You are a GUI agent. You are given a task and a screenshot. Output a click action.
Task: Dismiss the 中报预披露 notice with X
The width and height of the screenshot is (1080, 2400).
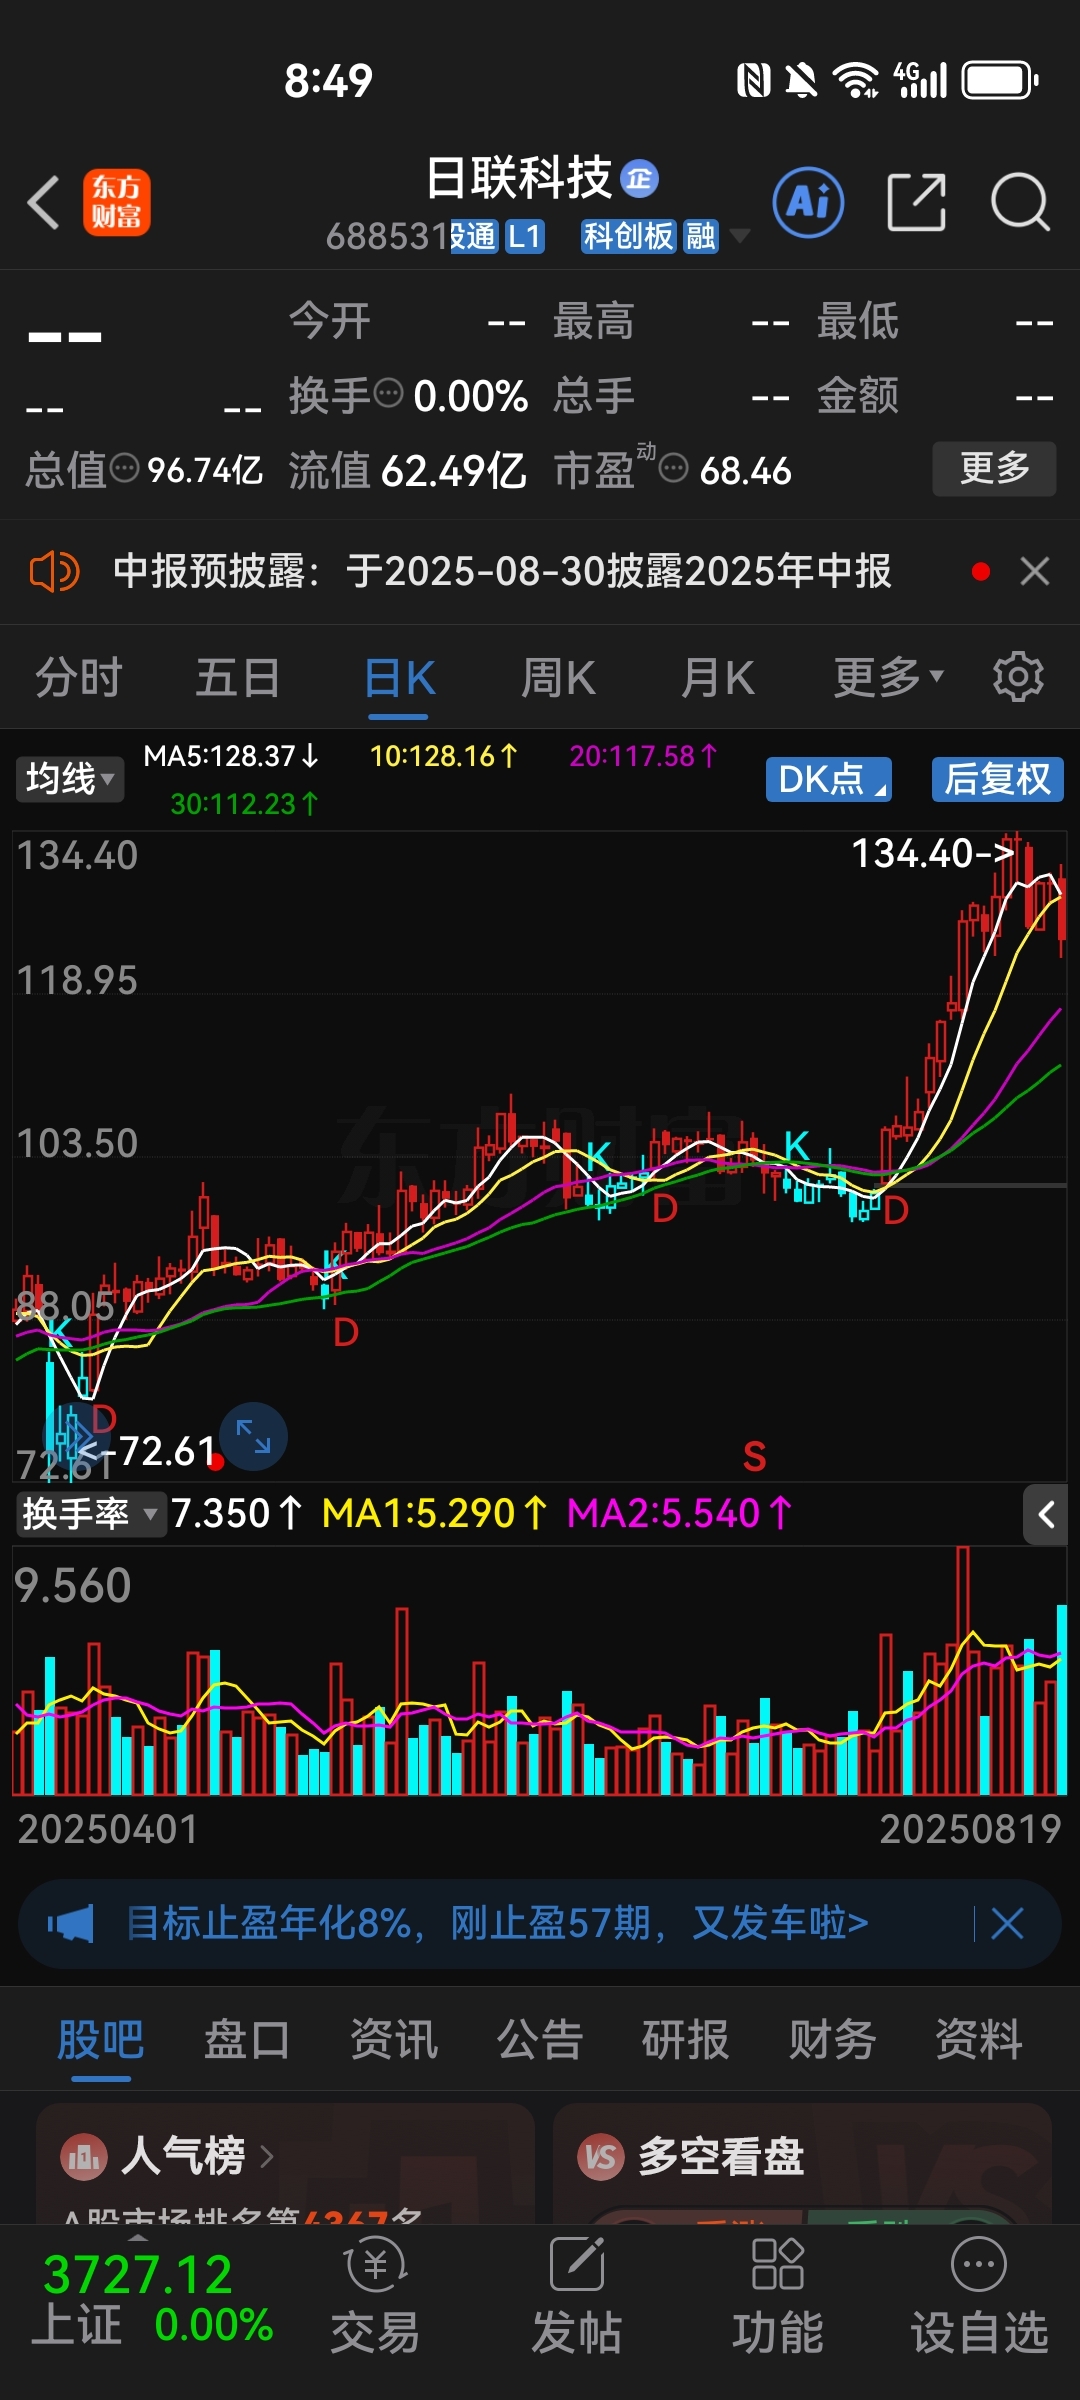coord(1035,572)
